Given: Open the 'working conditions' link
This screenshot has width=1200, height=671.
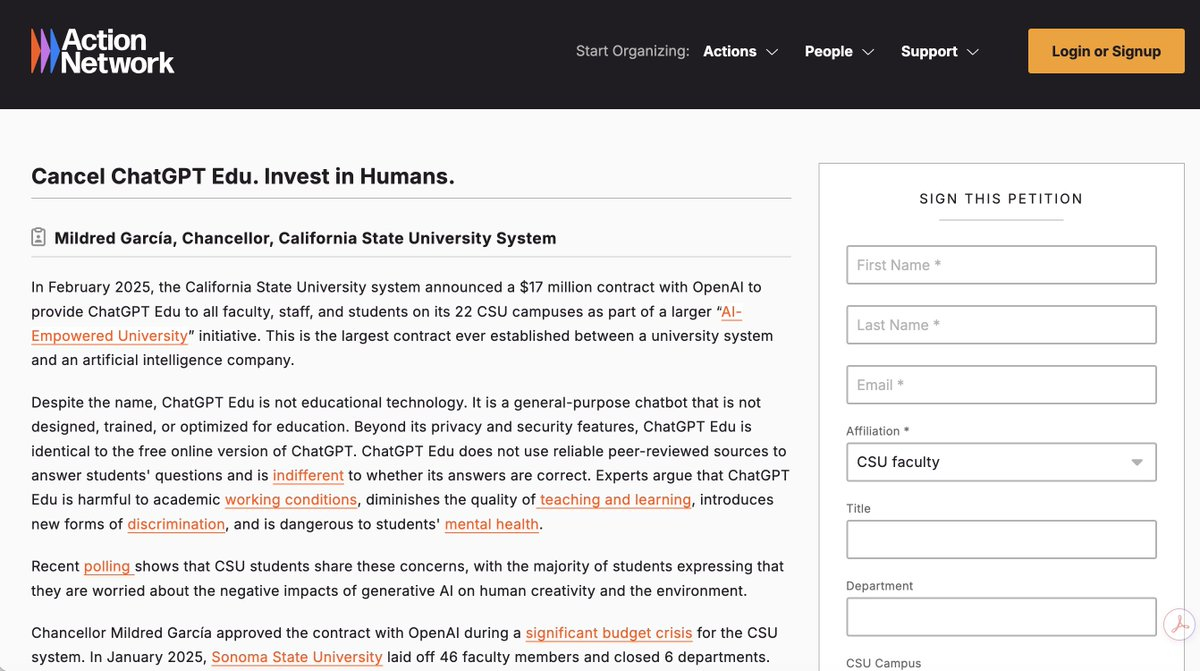Looking at the screenshot, I should 290,499.
